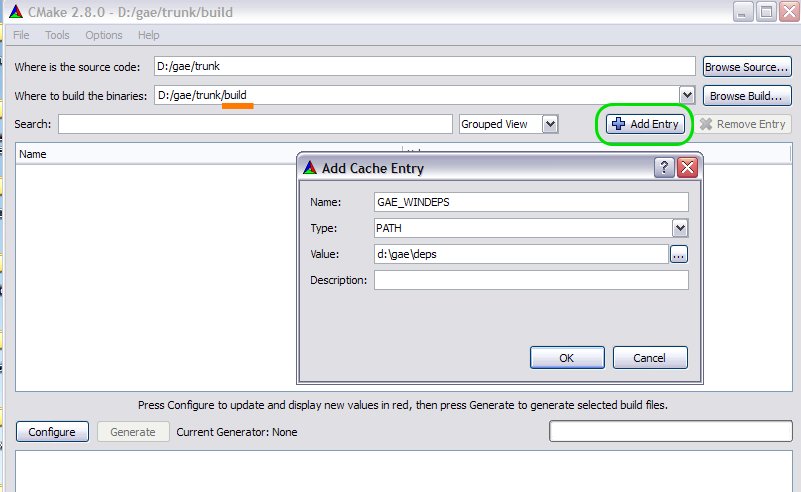Click the Add Entry plus button
Screen dimensions: 801x492
[645, 124]
